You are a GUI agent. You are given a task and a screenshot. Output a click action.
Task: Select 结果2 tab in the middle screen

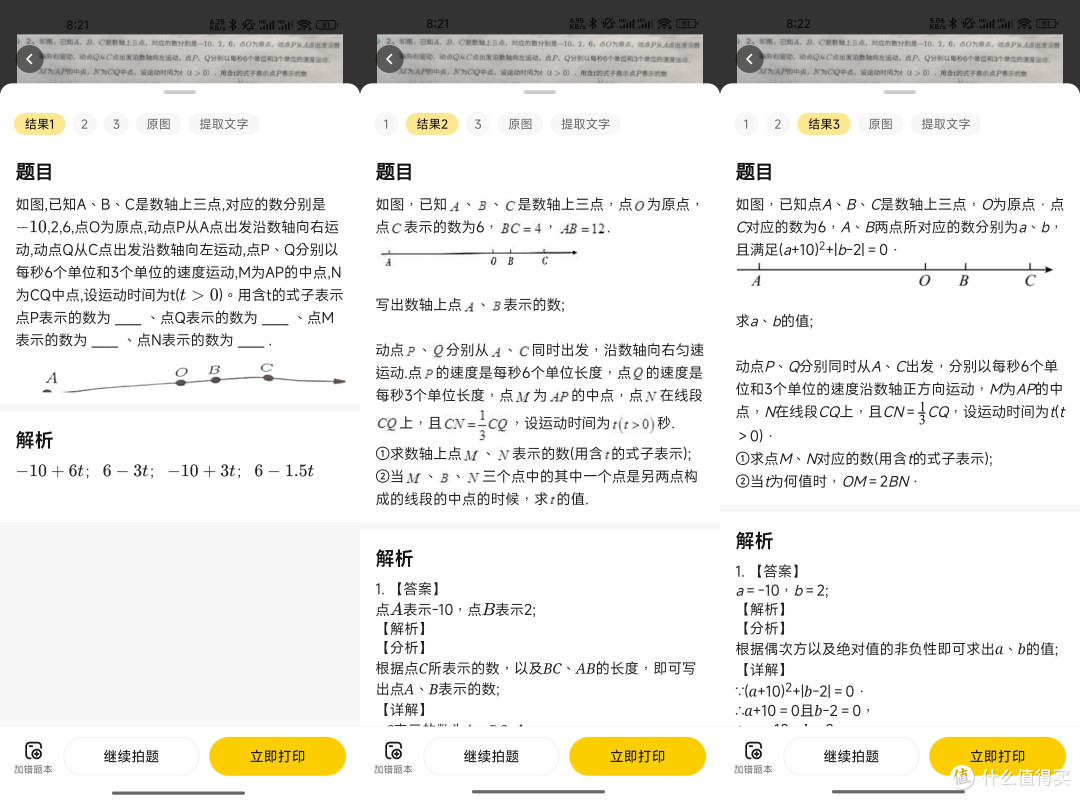click(x=432, y=124)
